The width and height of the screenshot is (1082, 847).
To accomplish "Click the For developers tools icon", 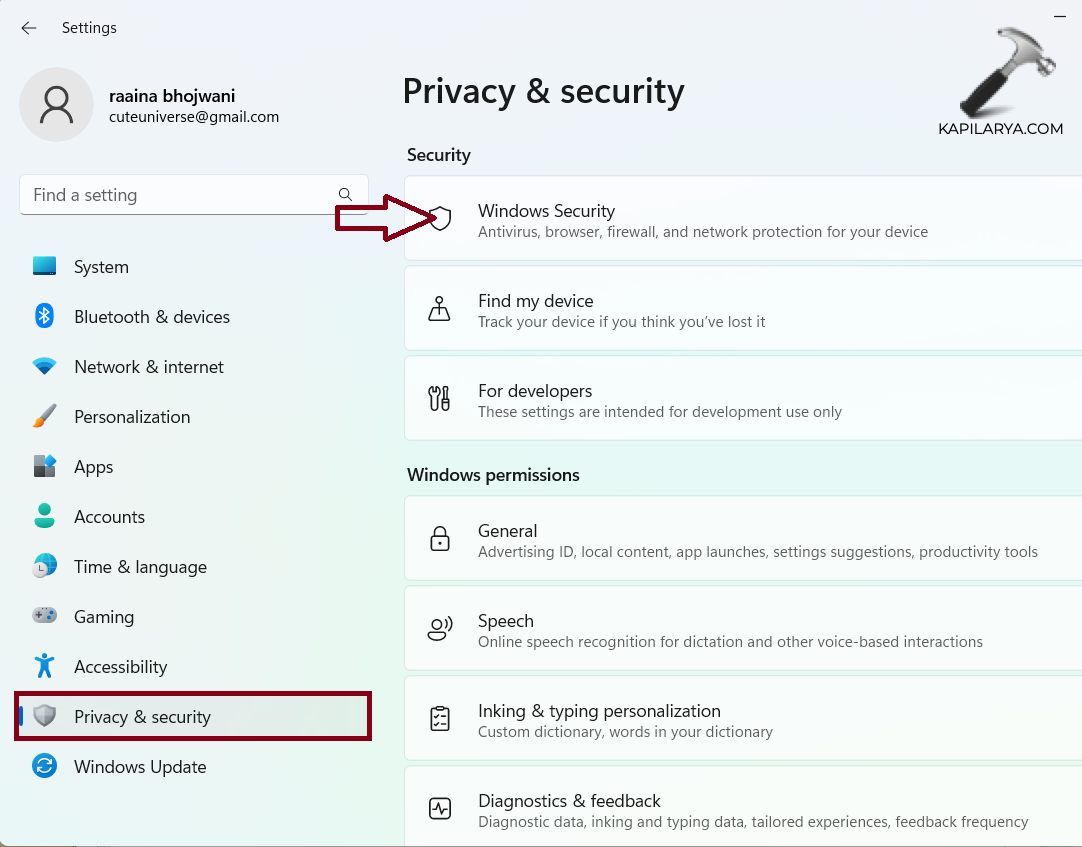I will pos(439,399).
